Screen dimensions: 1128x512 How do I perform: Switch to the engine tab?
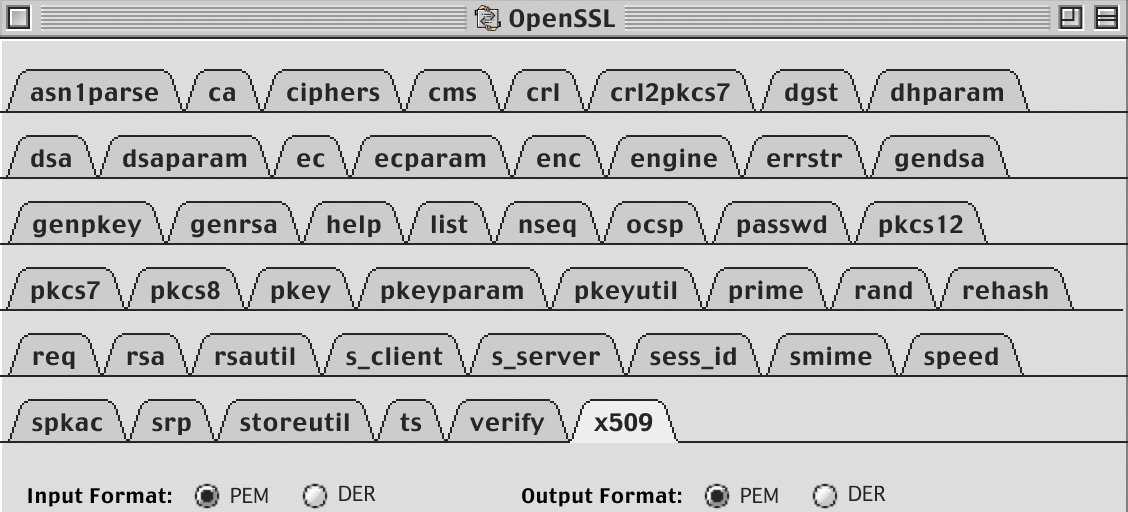(x=674, y=157)
